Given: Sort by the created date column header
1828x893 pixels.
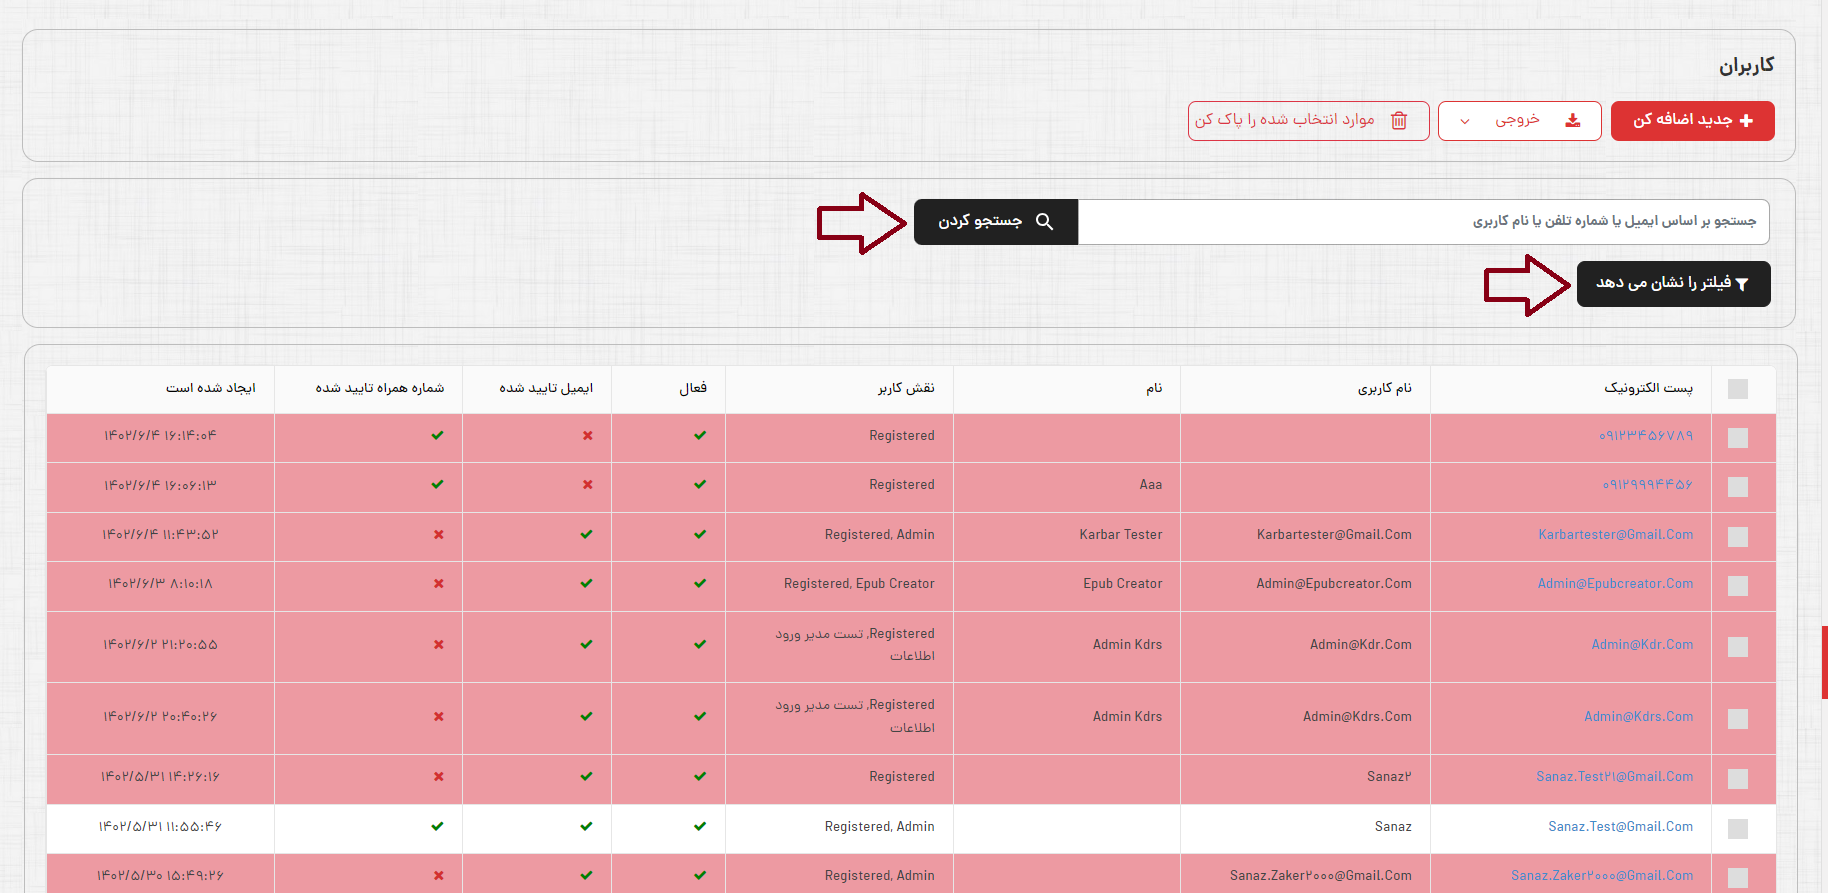Looking at the screenshot, I should [x=211, y=388].
